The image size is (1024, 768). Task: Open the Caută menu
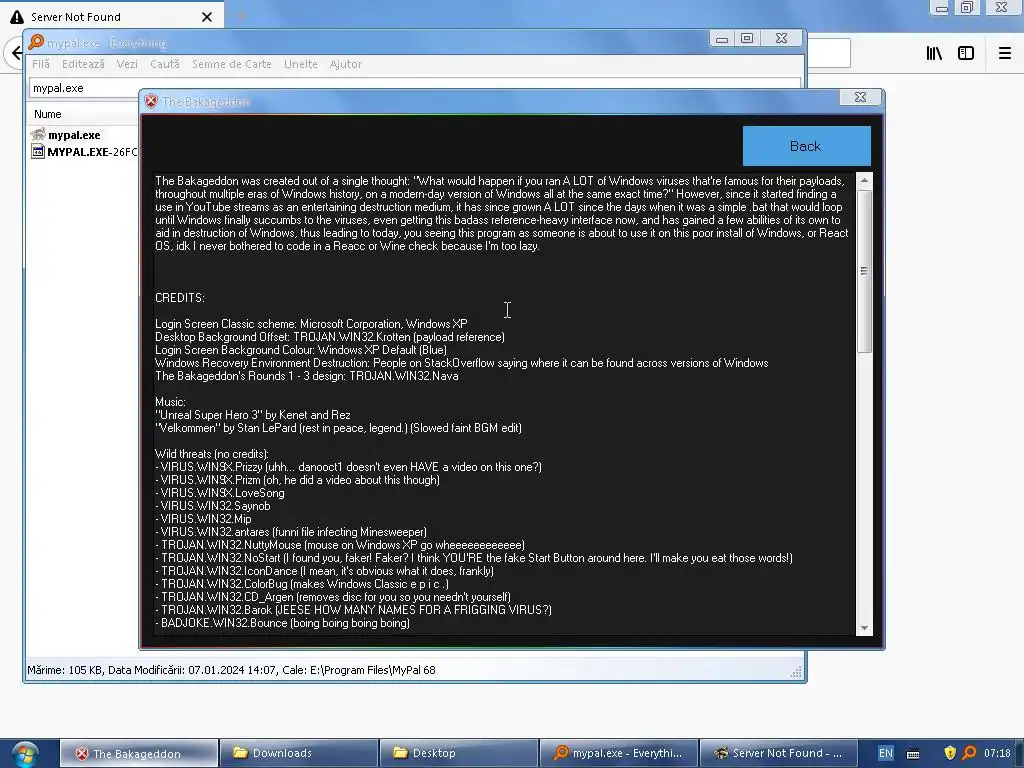click(165, 64)
